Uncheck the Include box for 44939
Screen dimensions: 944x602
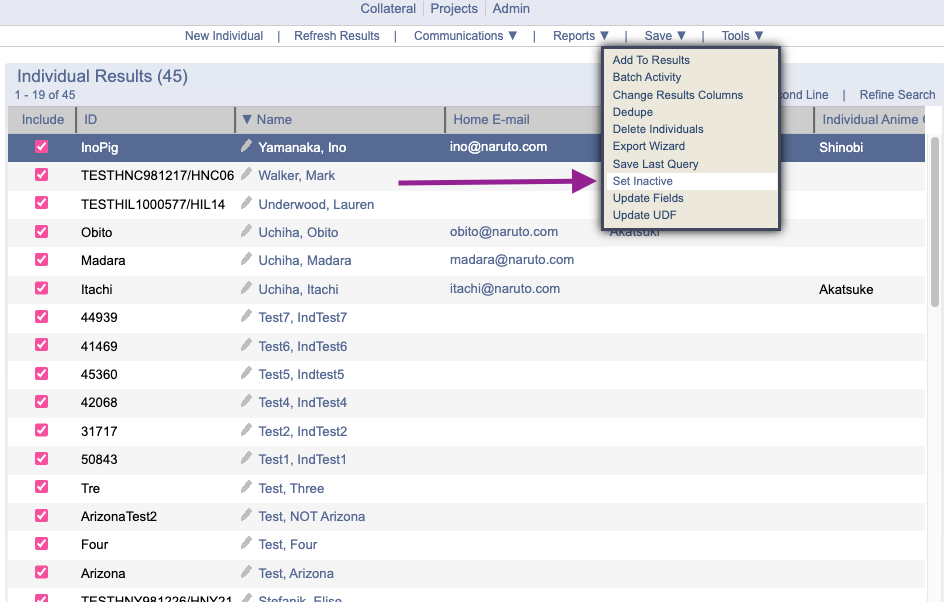[42, 317]
